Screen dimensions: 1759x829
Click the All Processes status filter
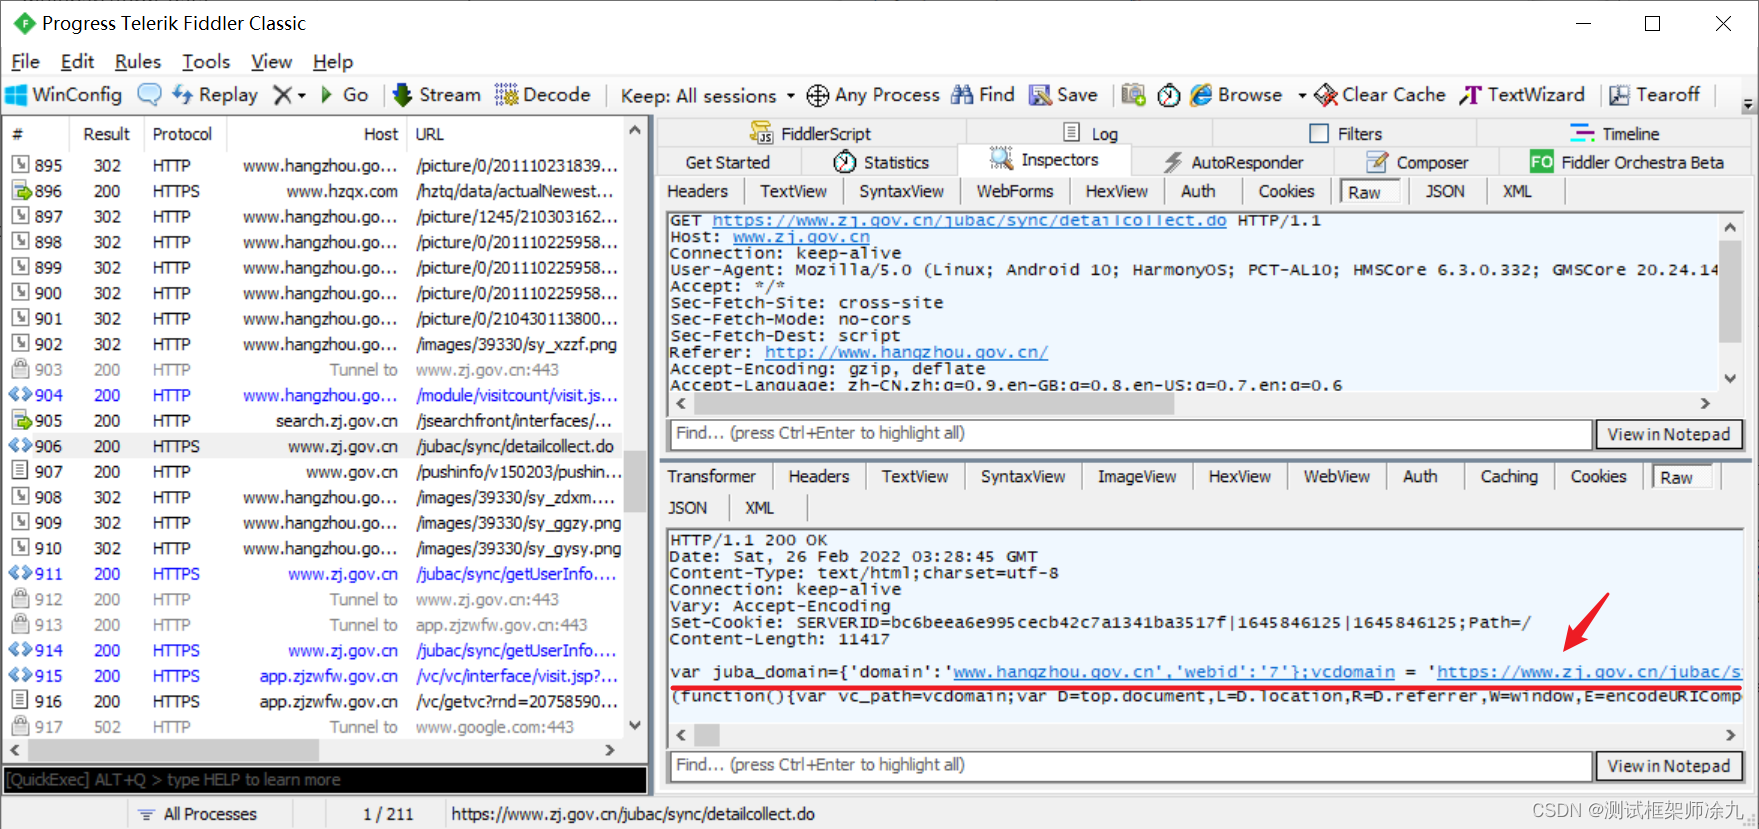(197, 814)
